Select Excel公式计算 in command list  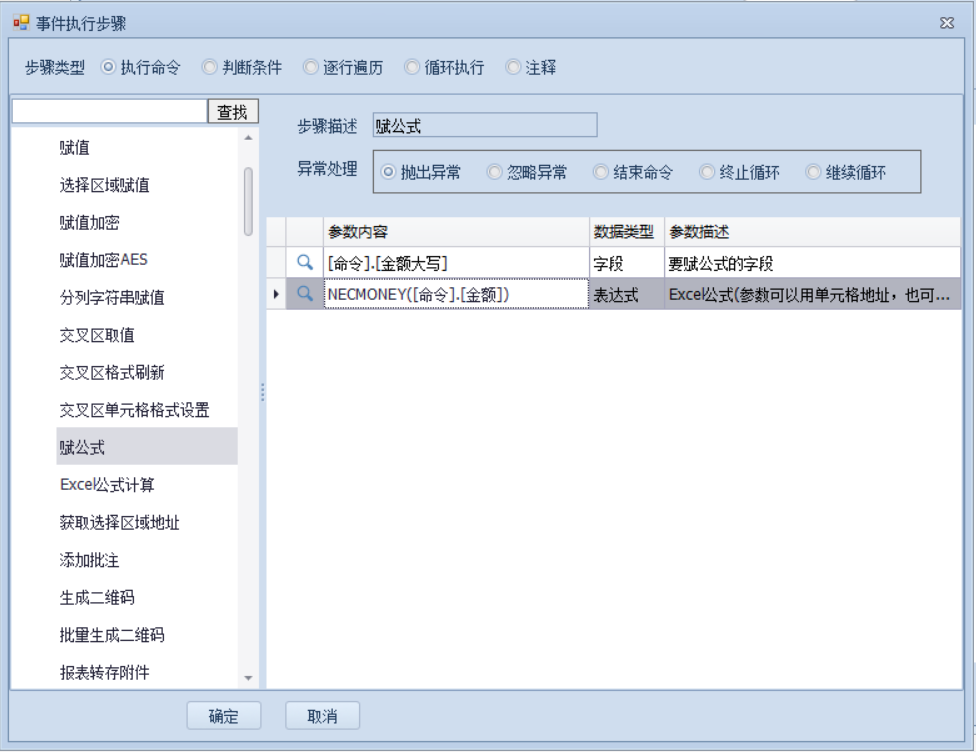coord(107,485)
